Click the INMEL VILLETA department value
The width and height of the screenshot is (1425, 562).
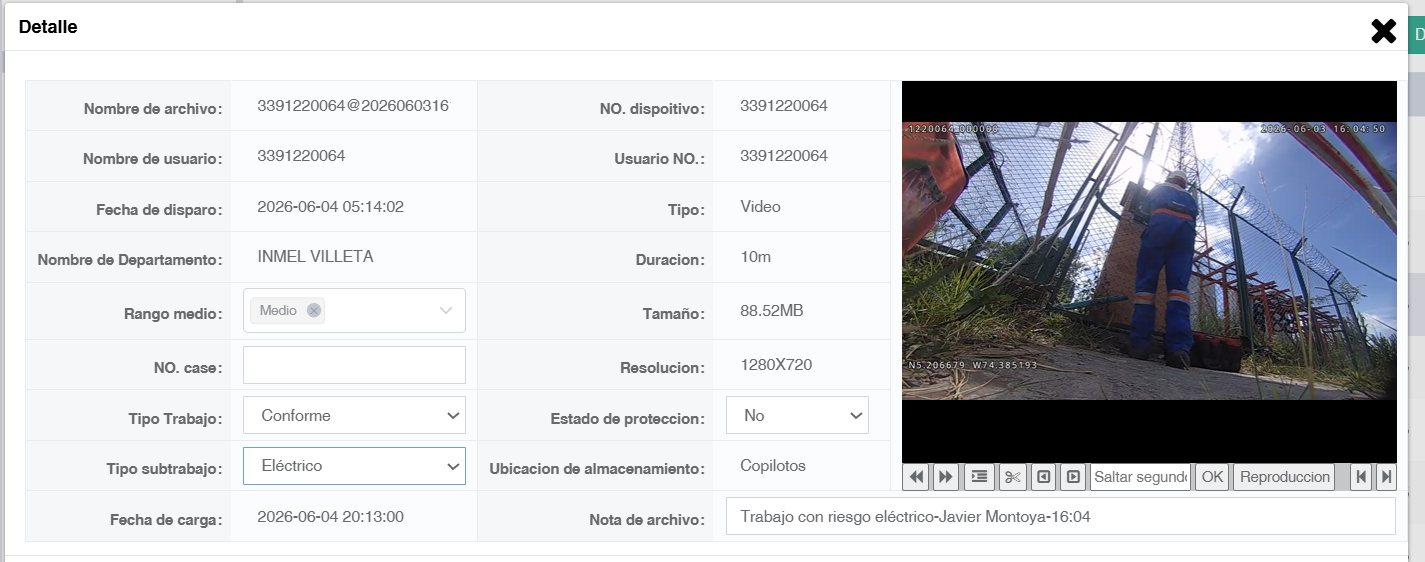(315, 257)
